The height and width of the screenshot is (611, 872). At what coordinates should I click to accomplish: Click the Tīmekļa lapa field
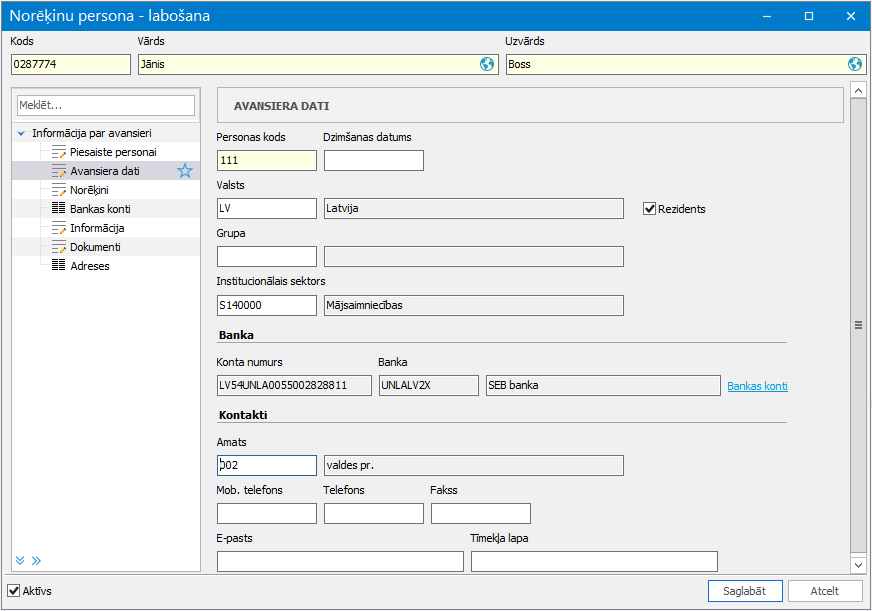(594, 562)
